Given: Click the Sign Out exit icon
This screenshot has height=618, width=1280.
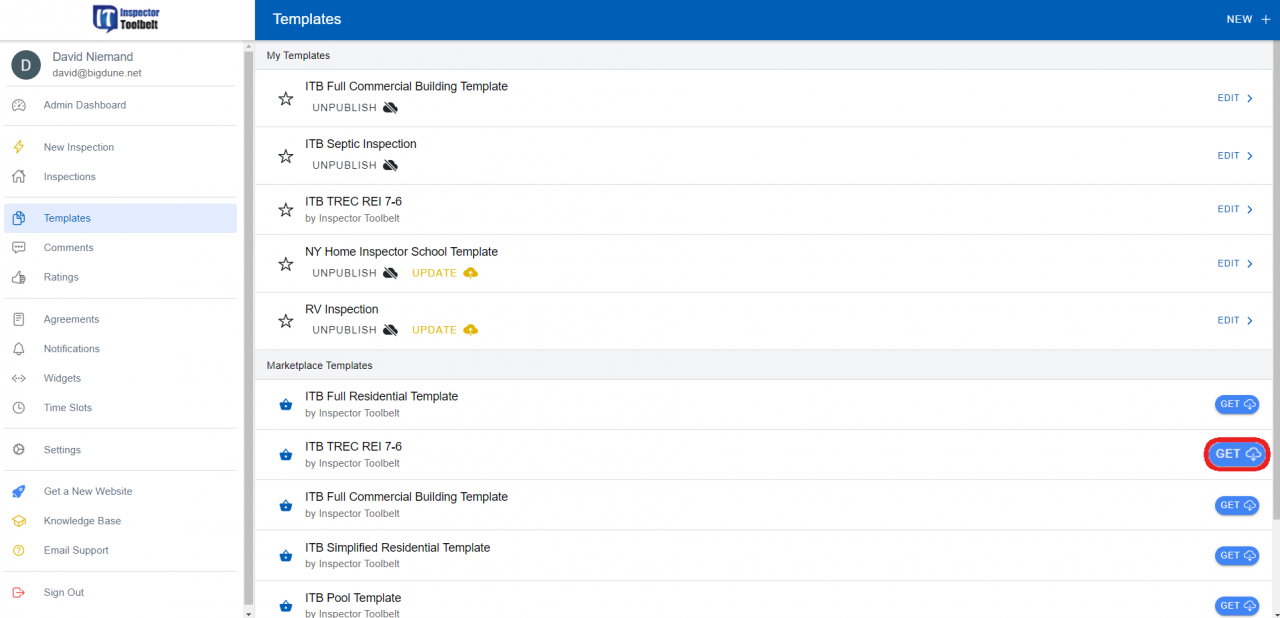Looking at the screenshot, I should tap(20, 592).
